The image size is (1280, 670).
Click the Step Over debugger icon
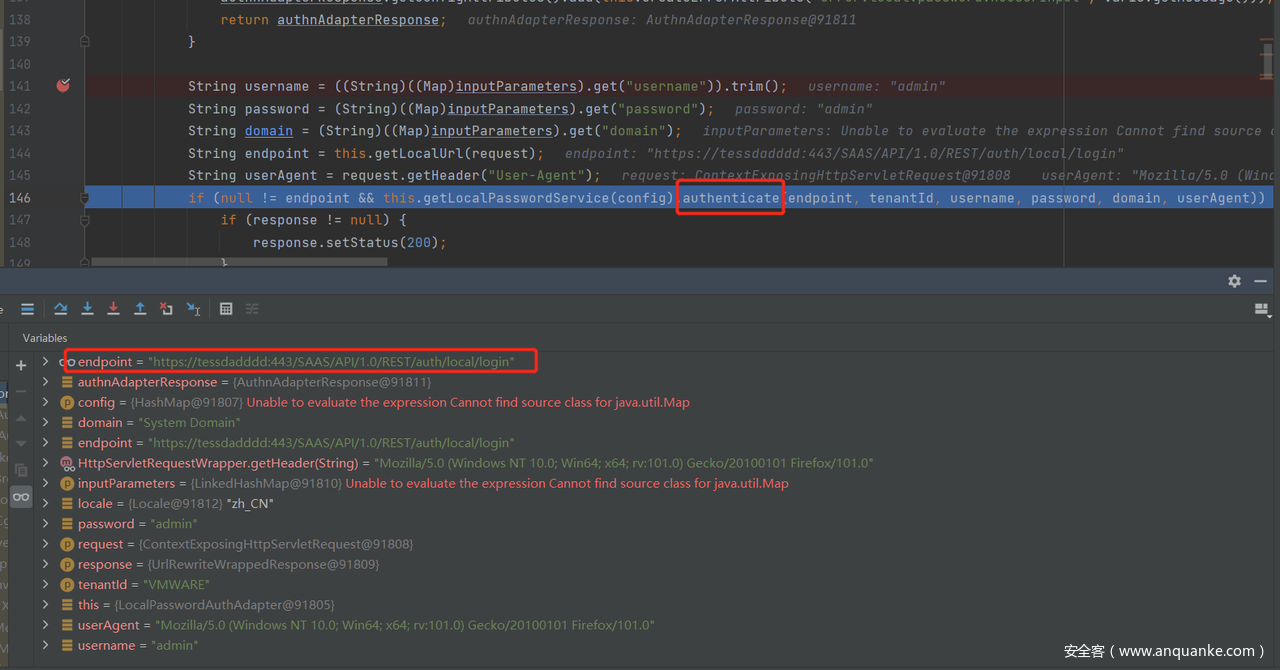(x=61, y=309)
